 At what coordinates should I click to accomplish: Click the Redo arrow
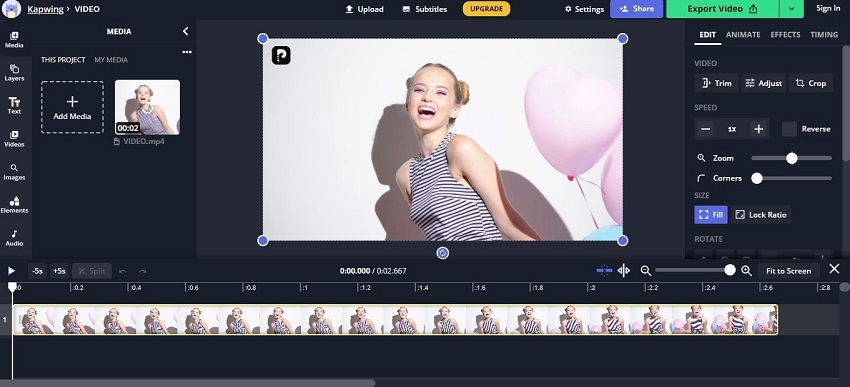pyautogui.click(x=142, y=271)
